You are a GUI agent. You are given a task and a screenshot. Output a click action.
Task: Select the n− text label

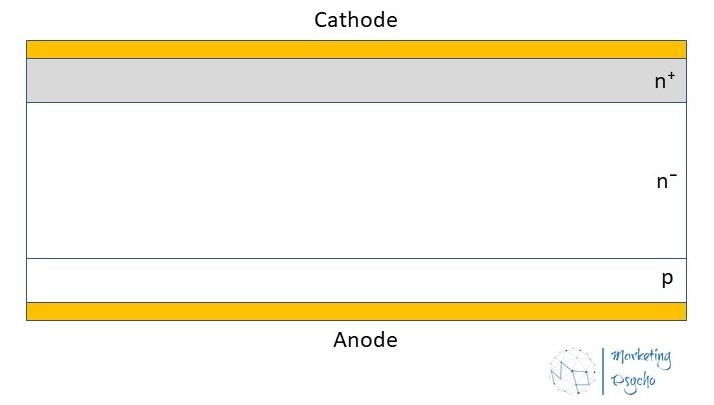point(666,181)
